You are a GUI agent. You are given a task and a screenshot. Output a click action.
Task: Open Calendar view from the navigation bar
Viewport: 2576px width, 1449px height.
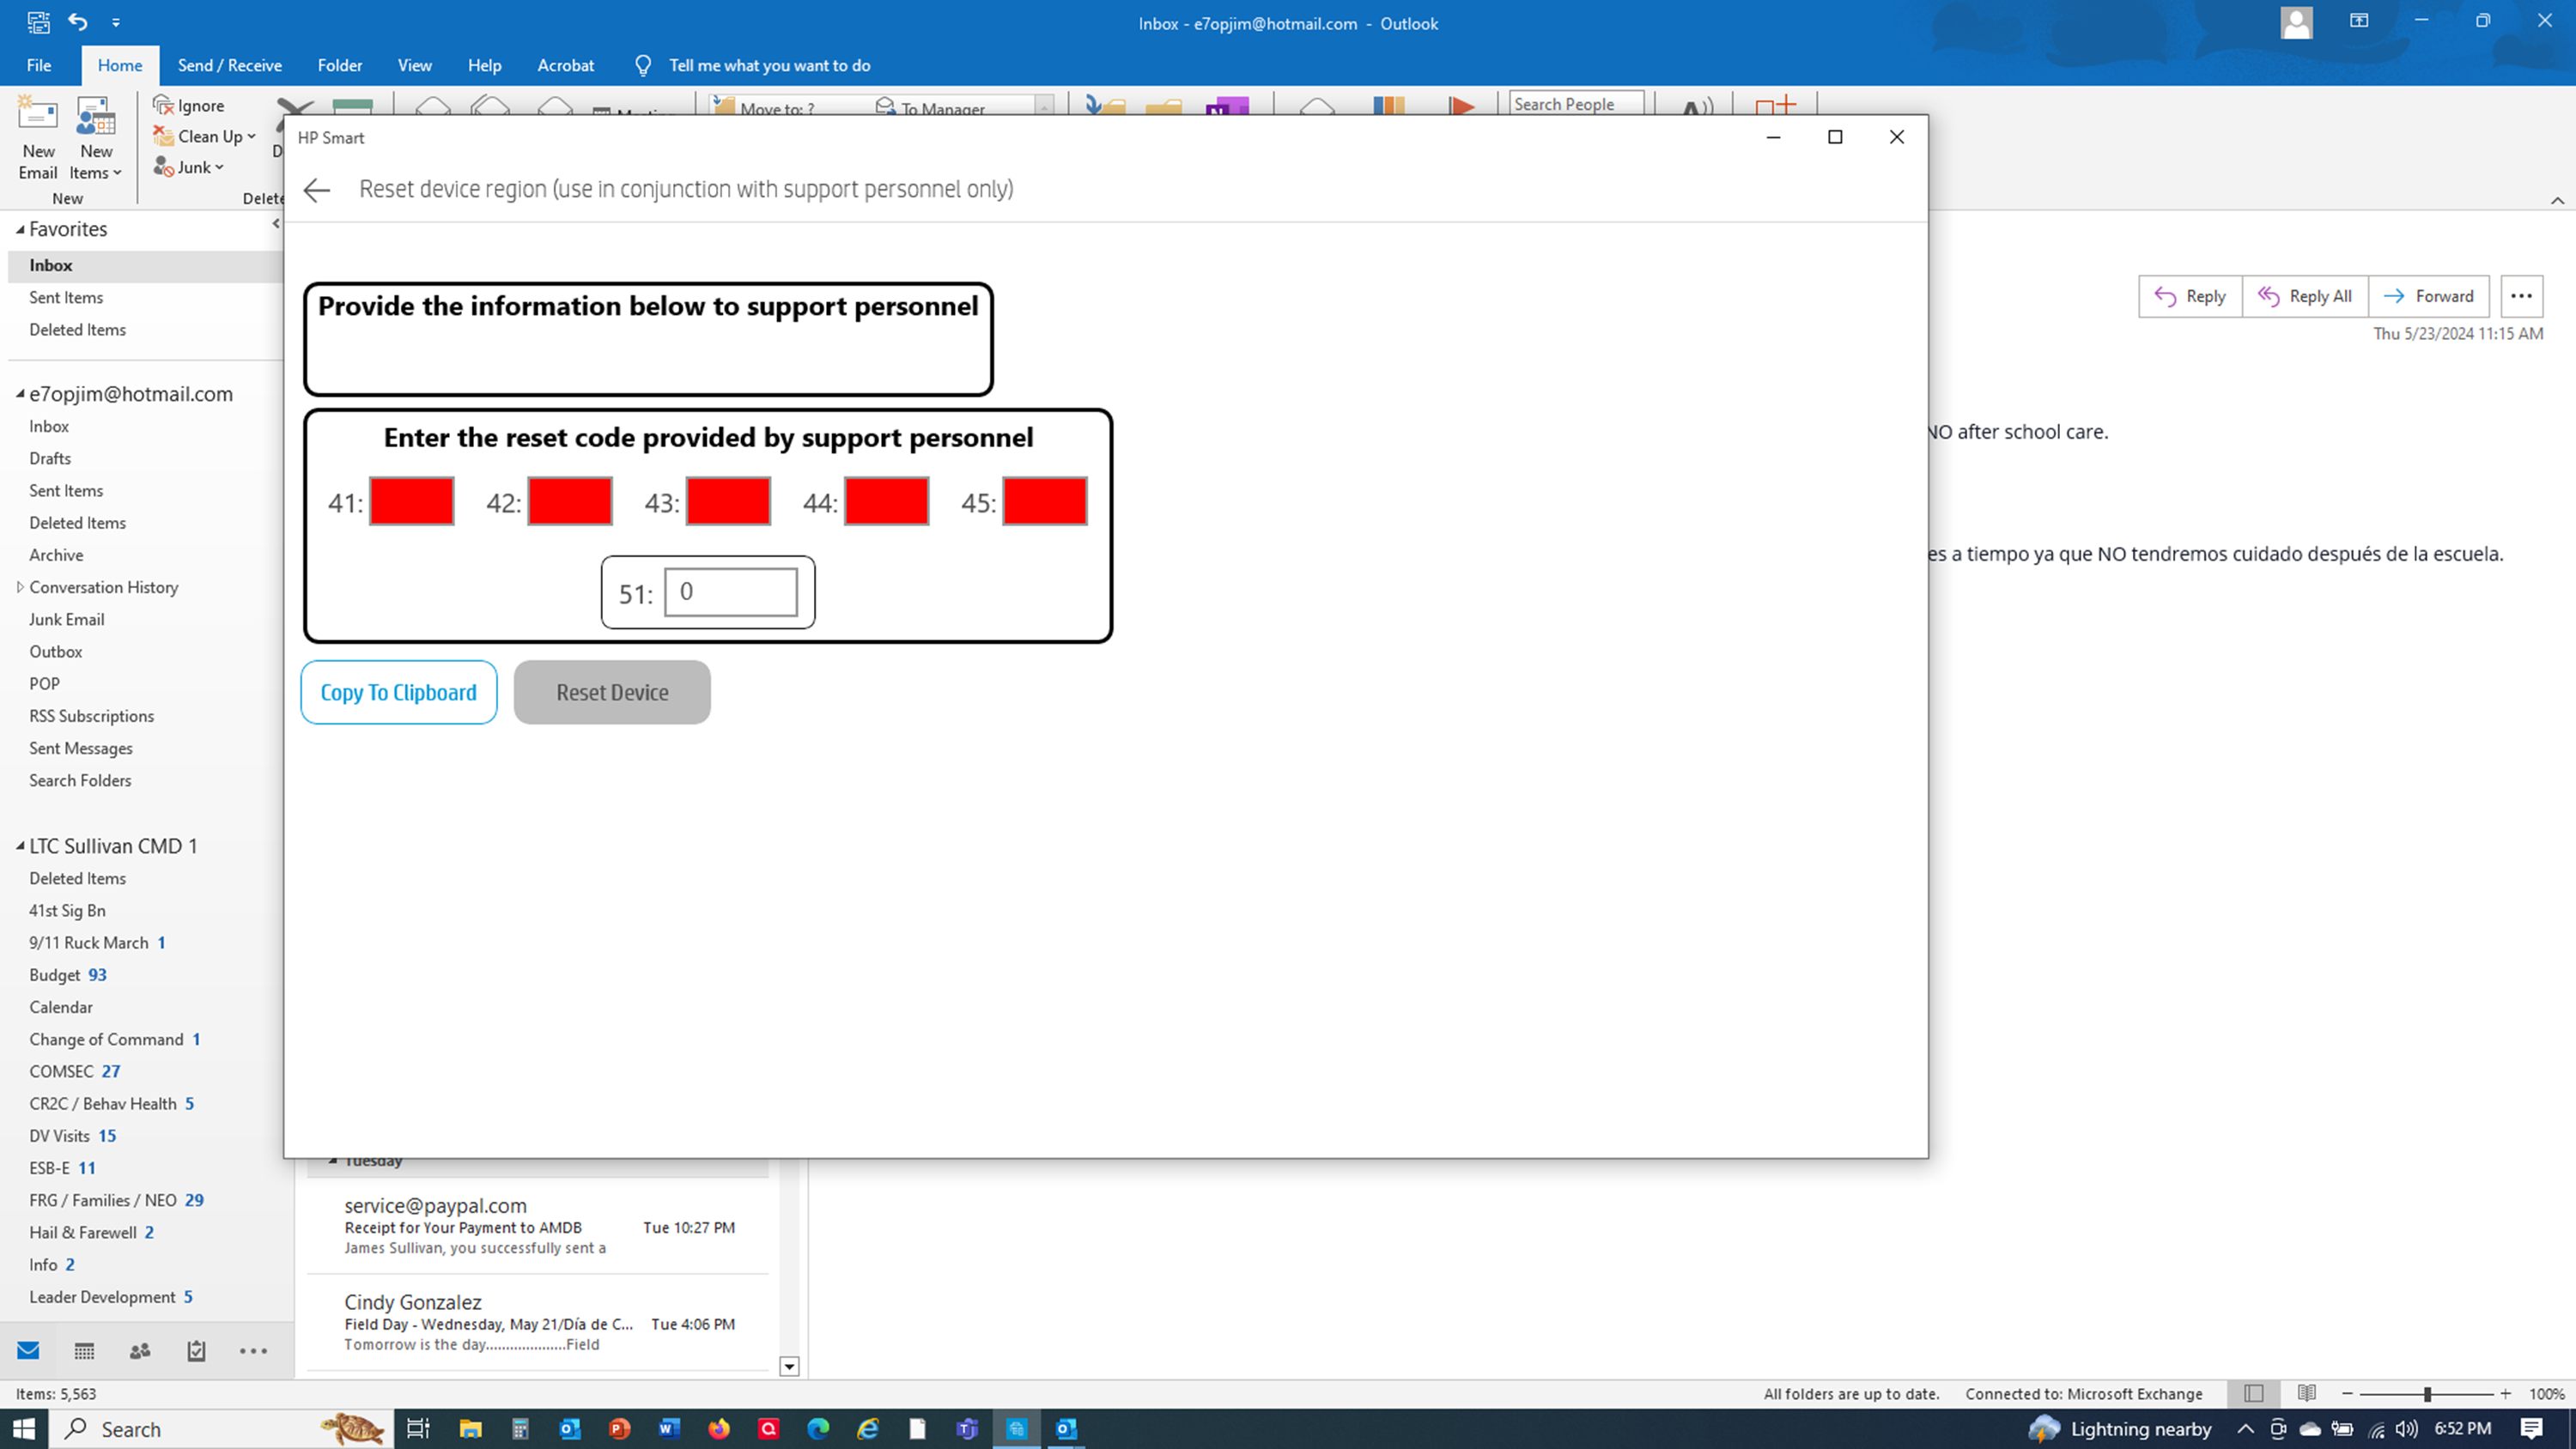tap(84, 1350)
